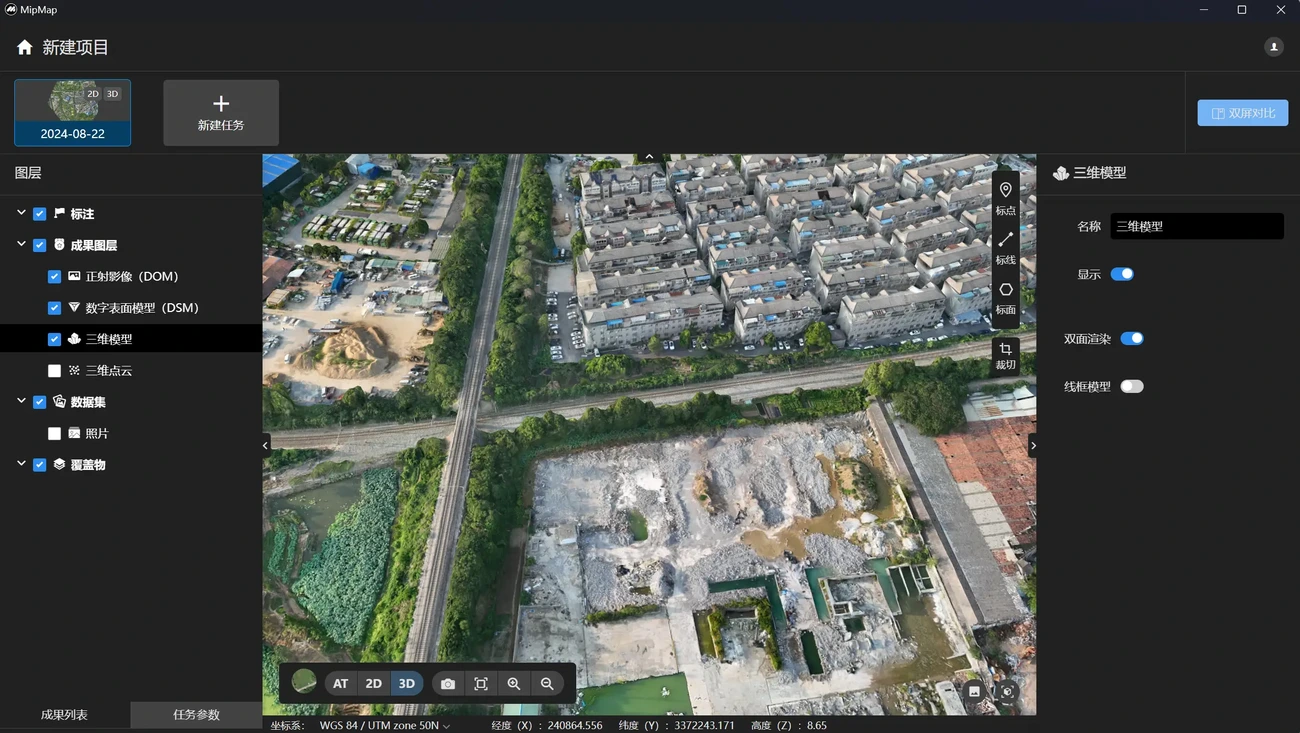Viewport: 1300px width, 733px height.
Task: Select the 标线 line annotation tool
Action: click(x=1005, y=246)
